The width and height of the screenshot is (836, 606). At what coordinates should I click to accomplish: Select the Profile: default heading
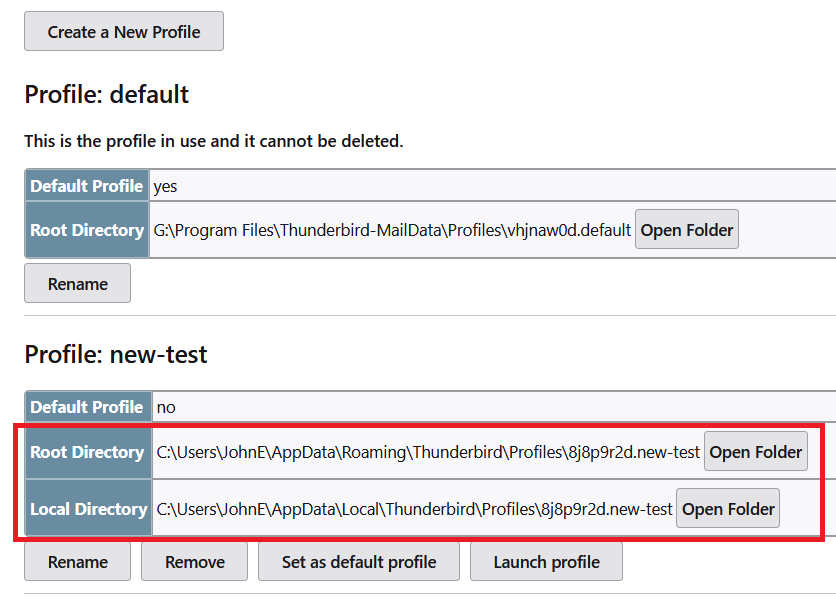pyautogui.click(x=107, y=94)
